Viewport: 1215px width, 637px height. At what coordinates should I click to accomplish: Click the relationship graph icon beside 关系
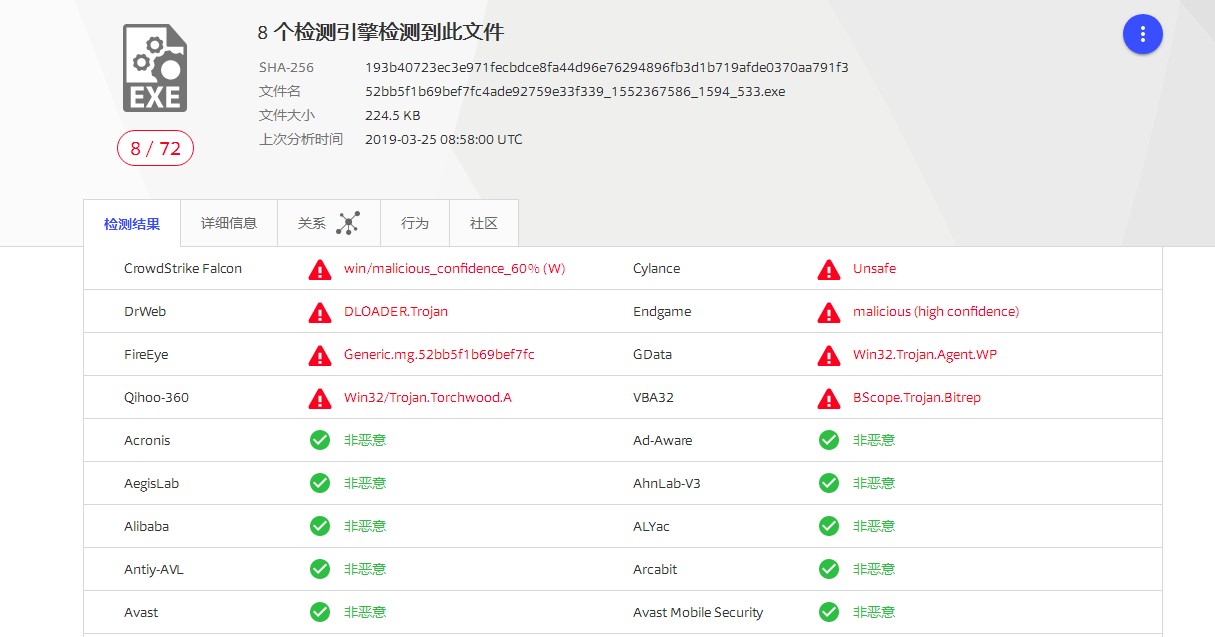click(347, 223)
